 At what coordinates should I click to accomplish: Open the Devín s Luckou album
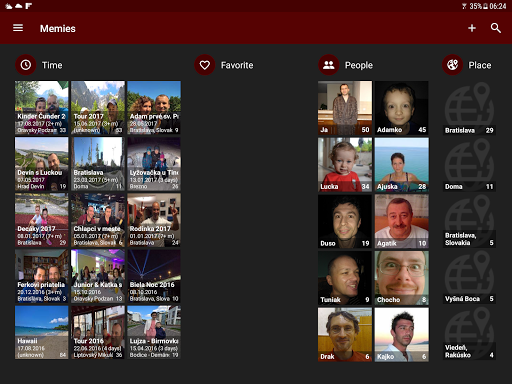[42, 164]
